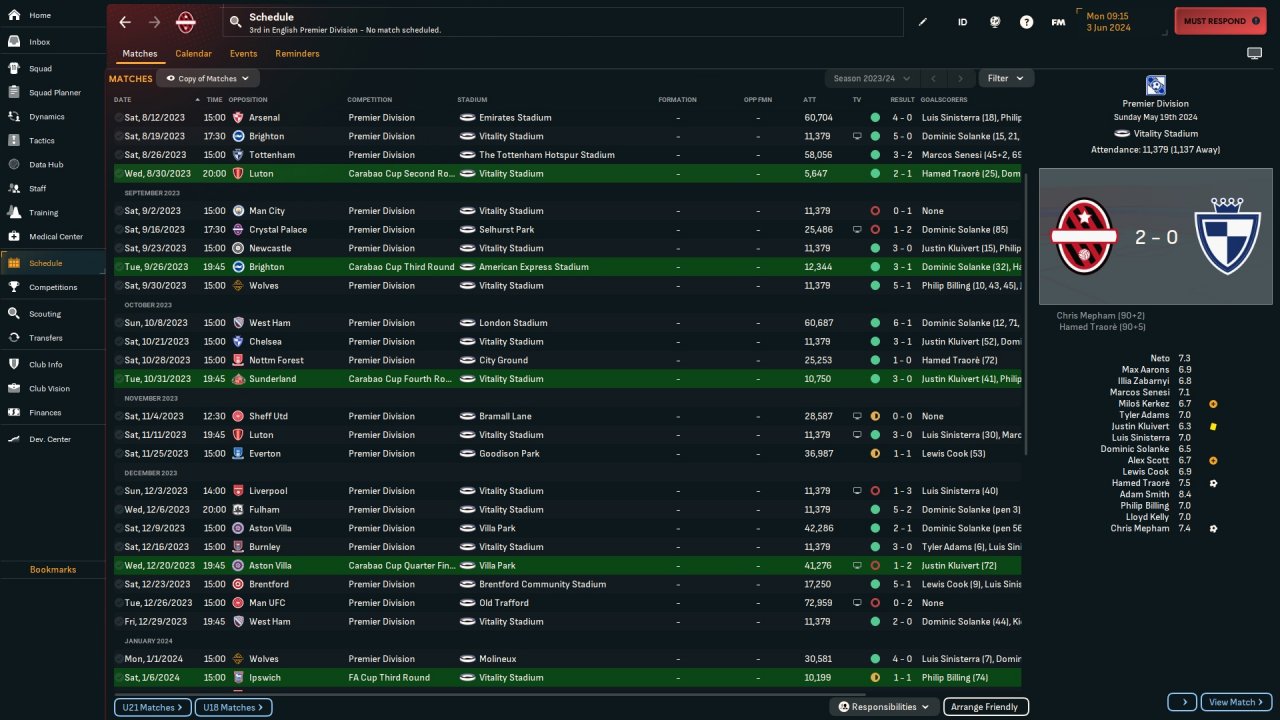Open the FM menu icon

coord(1058,22)
